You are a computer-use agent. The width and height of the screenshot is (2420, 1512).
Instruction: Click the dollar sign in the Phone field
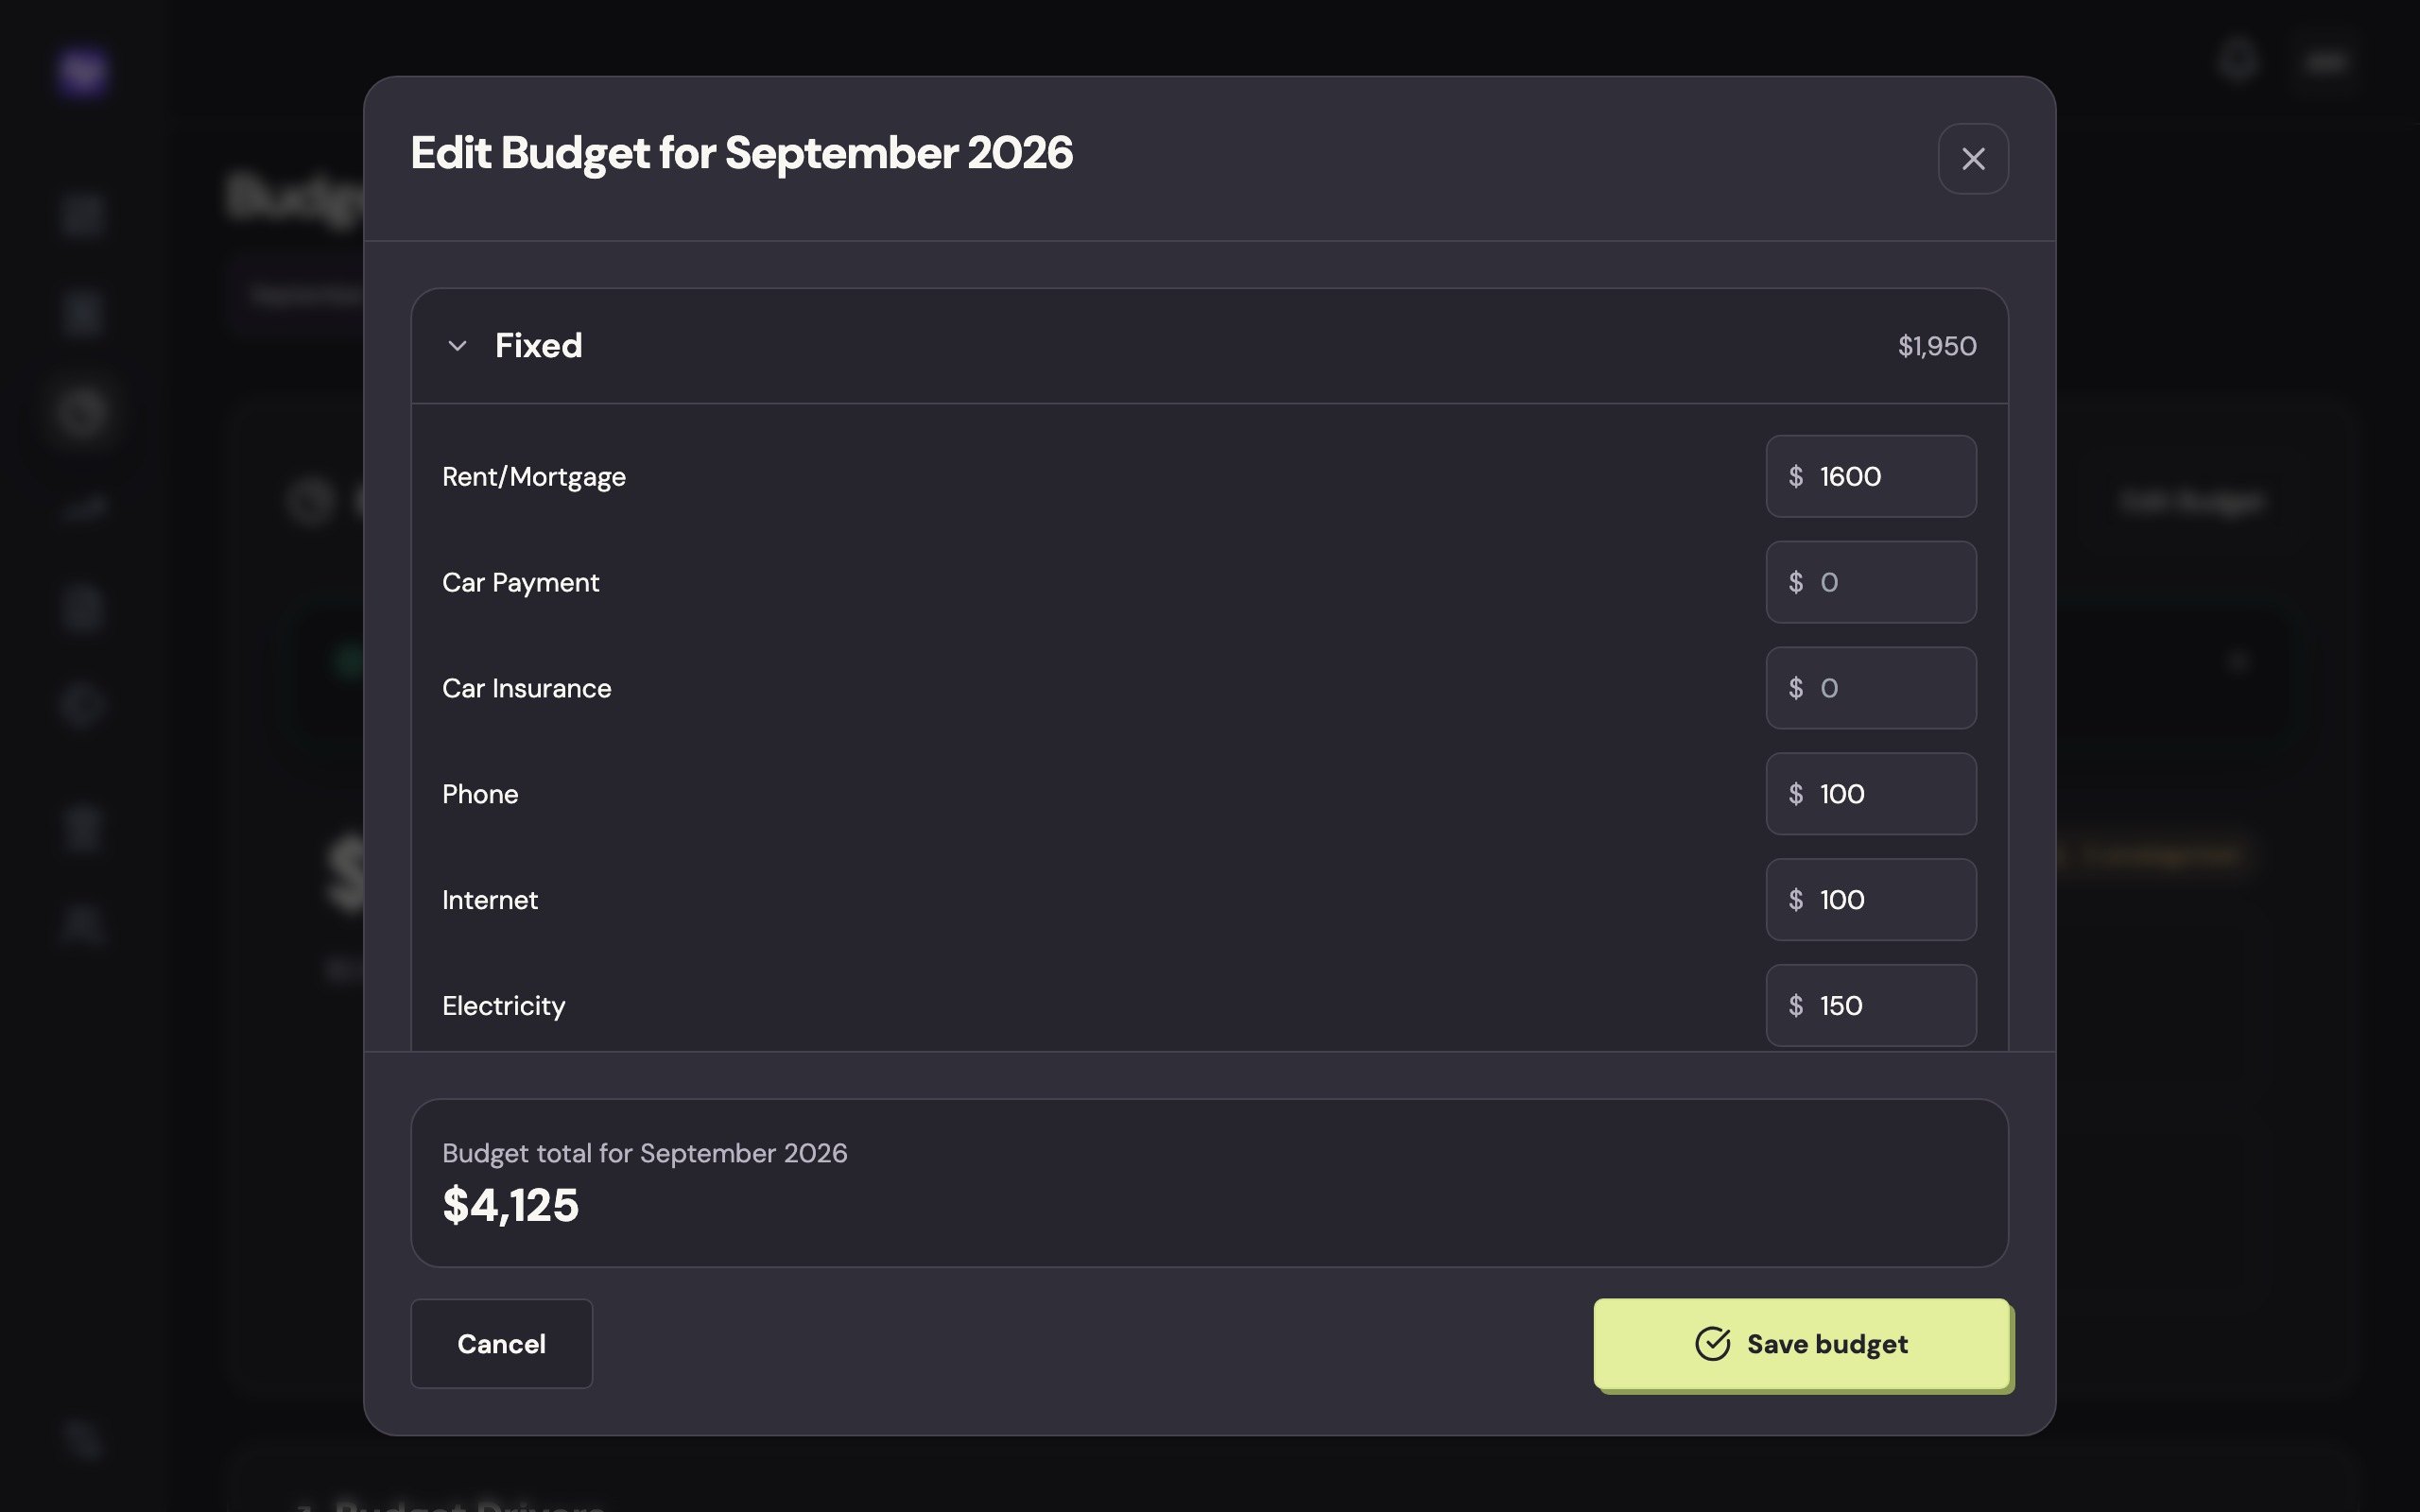click(1796, 794)
